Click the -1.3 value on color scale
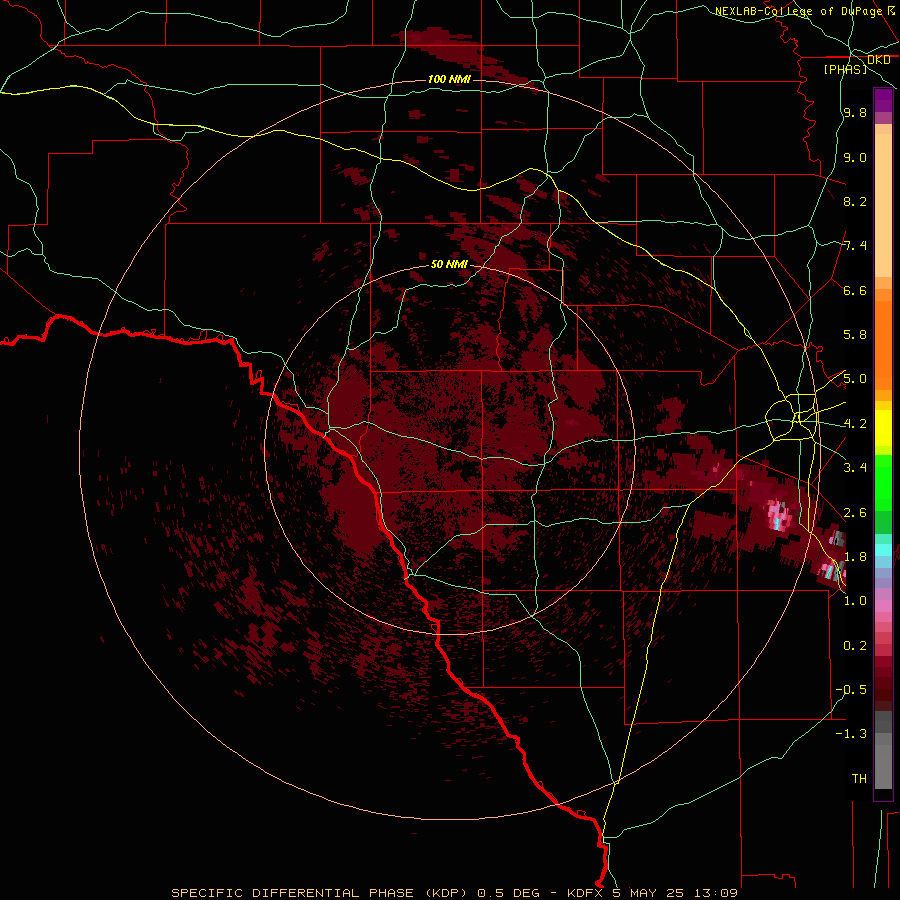 click(851, 734)
